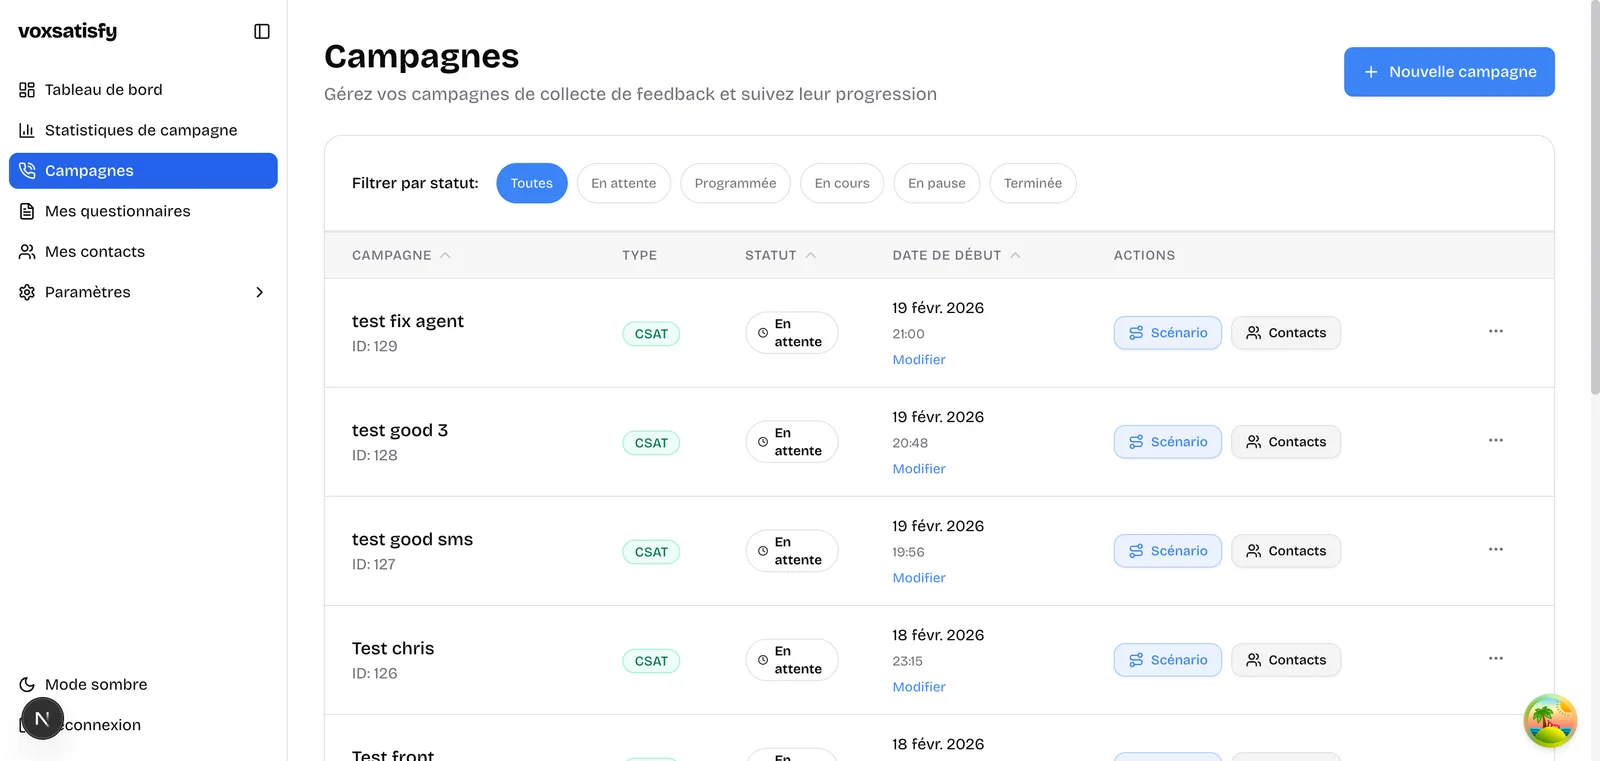
Task: Sort by DATE DE DÉBUT column
Action: click(x=956, y=255)
